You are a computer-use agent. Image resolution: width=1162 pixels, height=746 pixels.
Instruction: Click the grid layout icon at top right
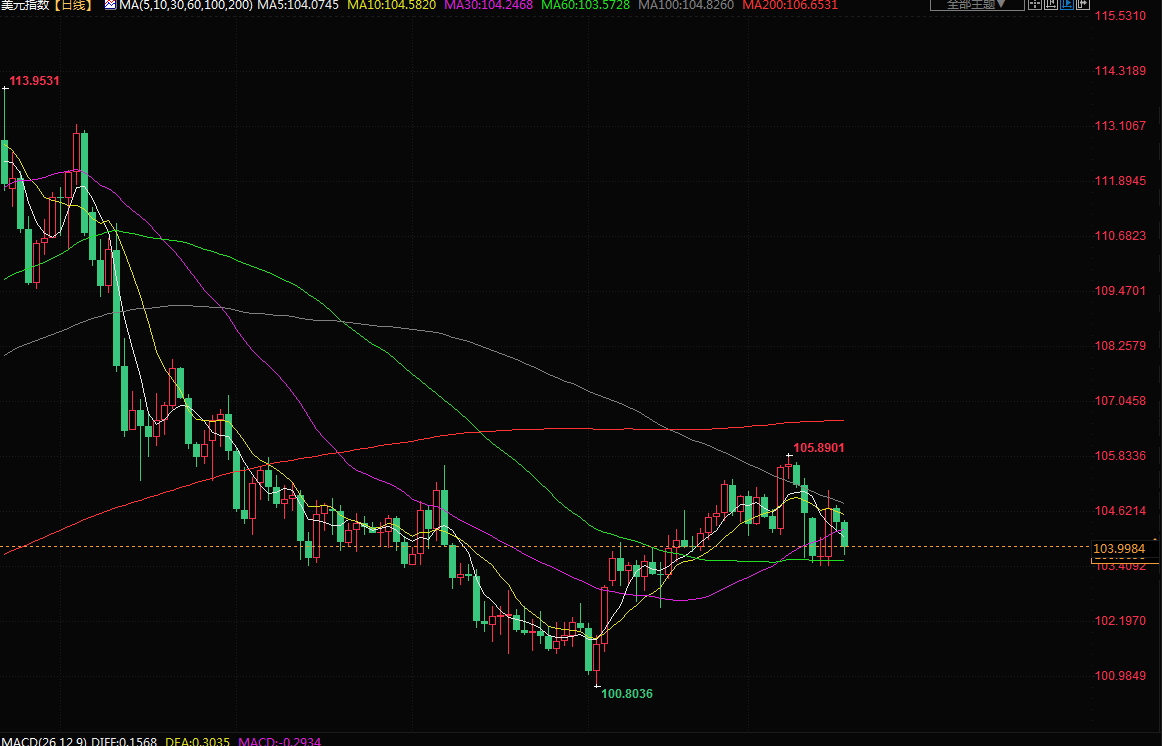1036,5
